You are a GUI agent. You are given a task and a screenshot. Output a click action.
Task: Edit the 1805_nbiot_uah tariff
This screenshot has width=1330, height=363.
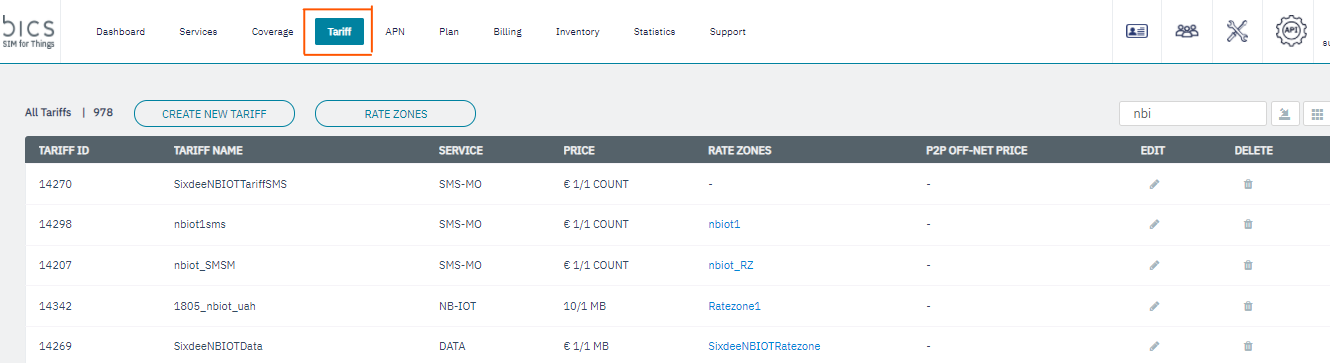click(x=1154, y=306)
